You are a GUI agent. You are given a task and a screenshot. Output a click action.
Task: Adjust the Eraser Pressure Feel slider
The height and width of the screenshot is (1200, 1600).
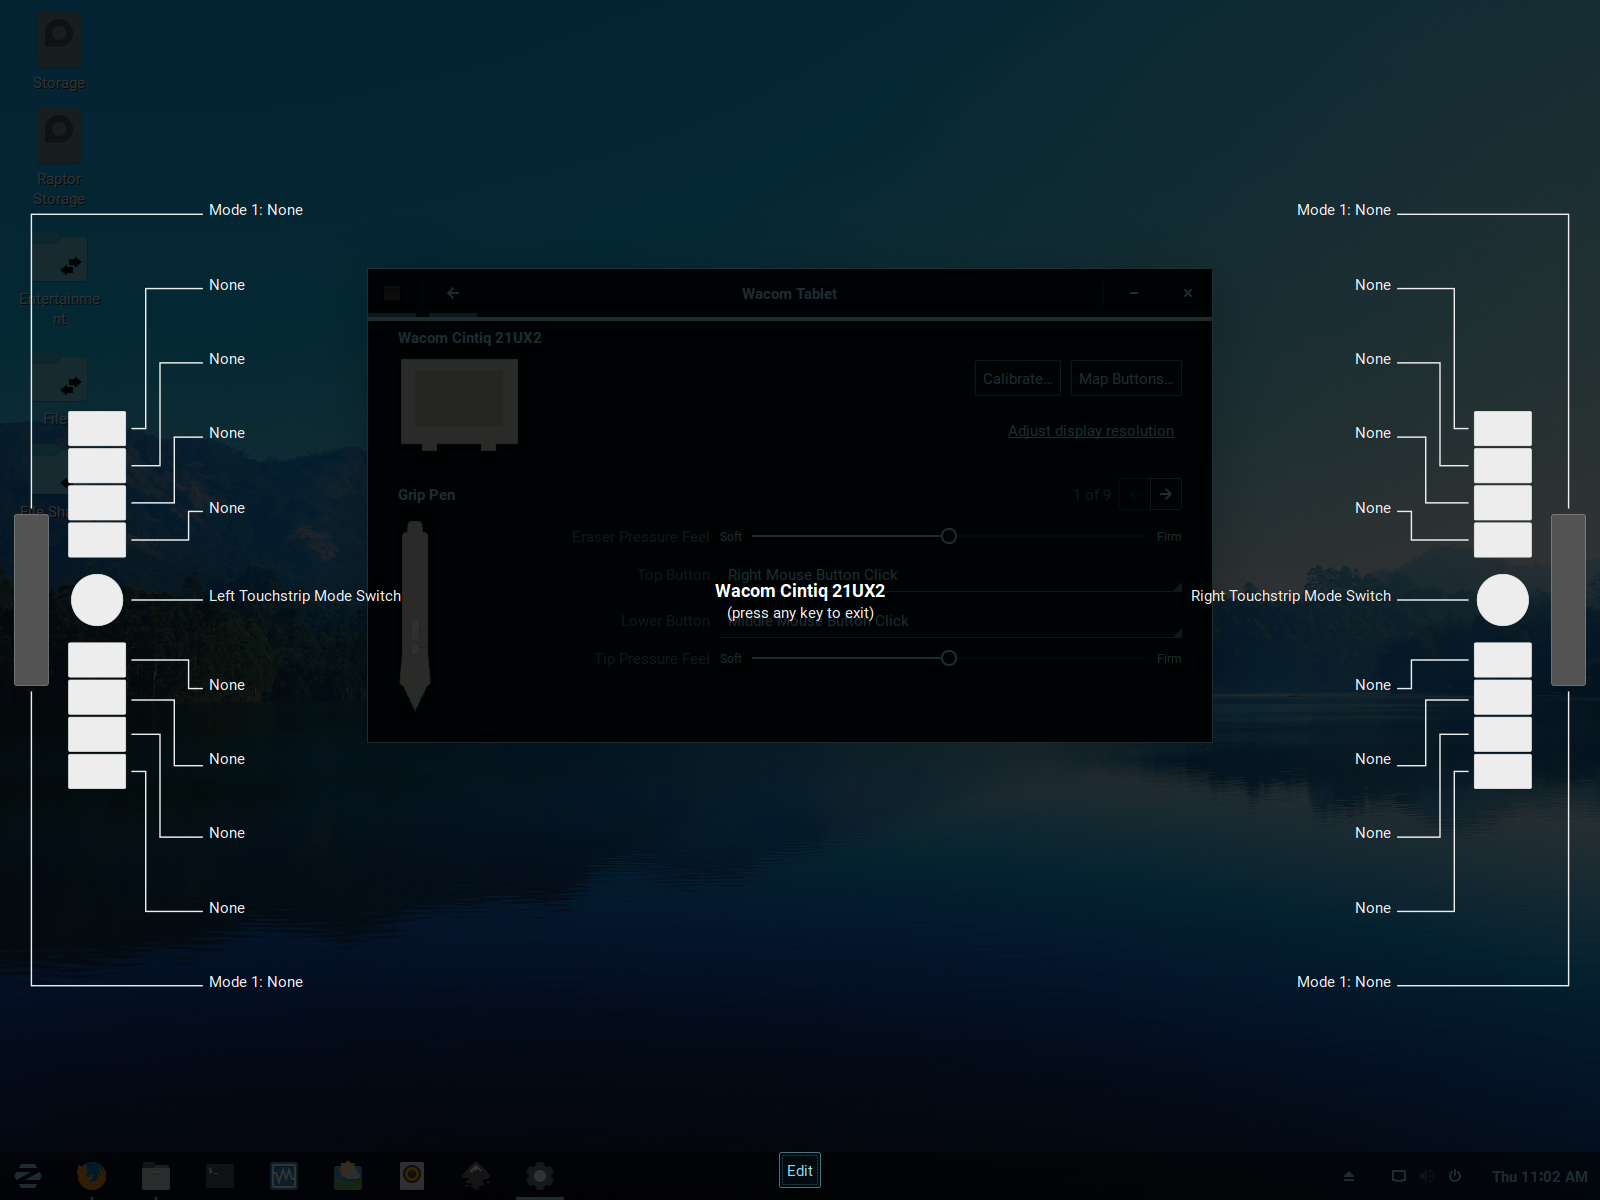[948, 536]
